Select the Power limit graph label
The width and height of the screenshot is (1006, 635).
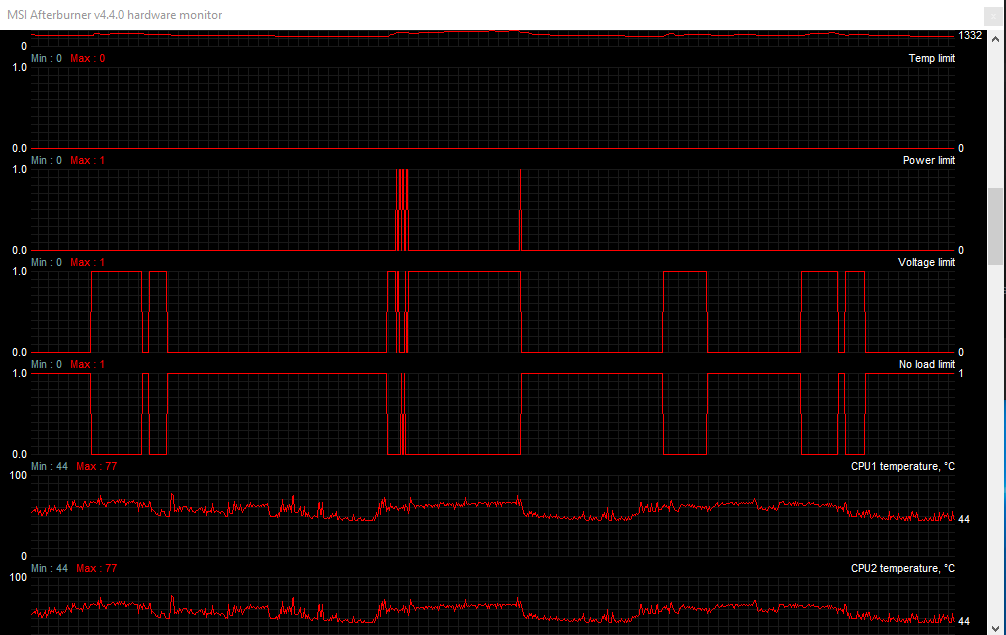[928, 160]
